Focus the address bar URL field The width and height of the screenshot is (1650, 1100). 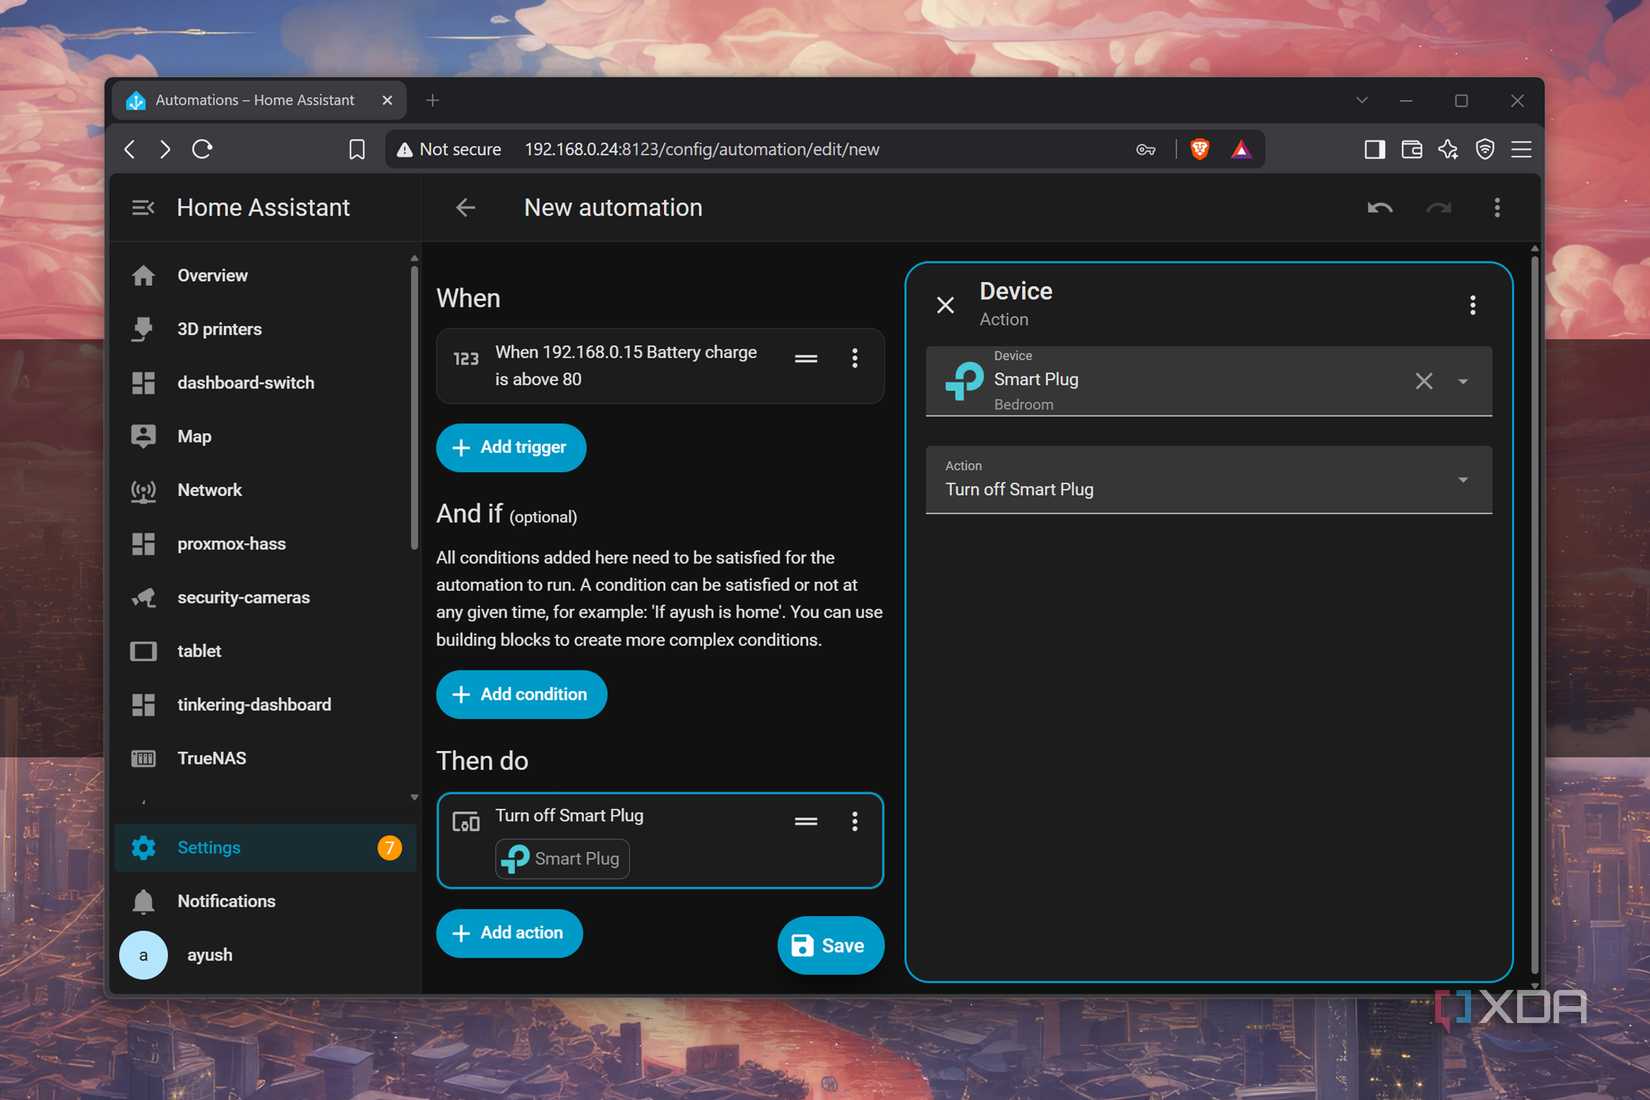pos(702,149)
